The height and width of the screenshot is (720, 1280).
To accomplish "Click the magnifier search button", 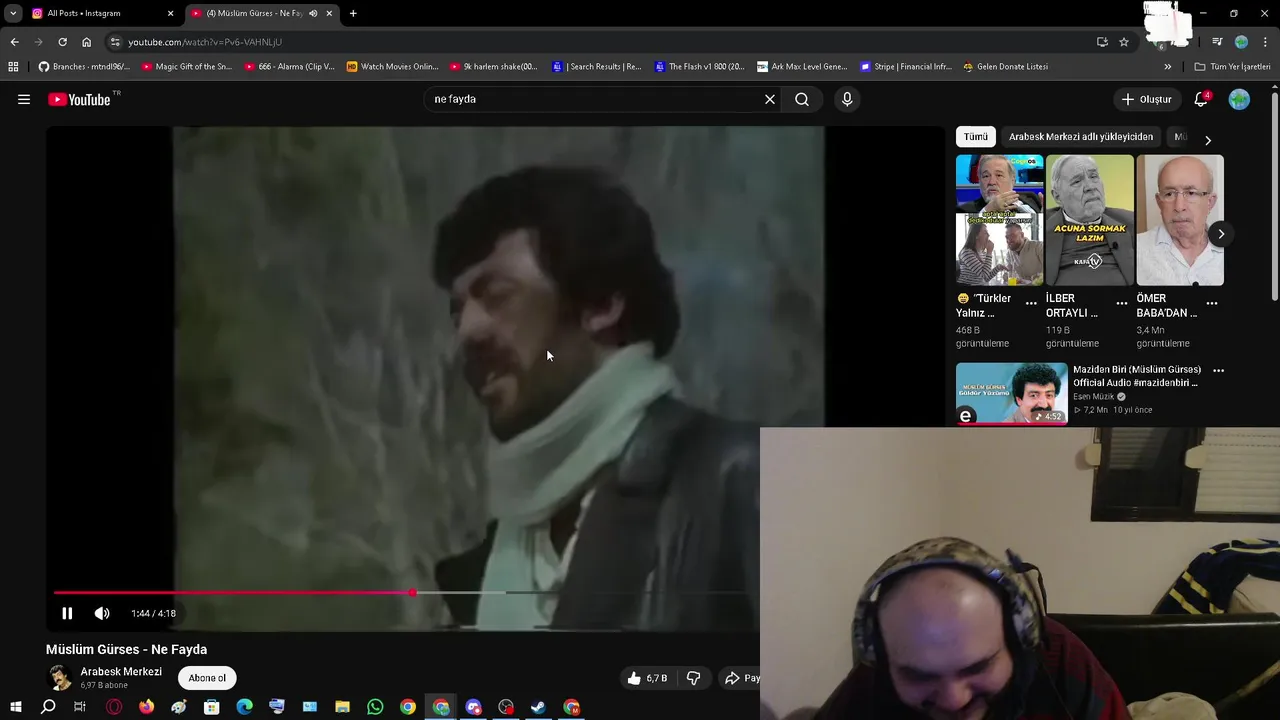I will coord(802,99).
